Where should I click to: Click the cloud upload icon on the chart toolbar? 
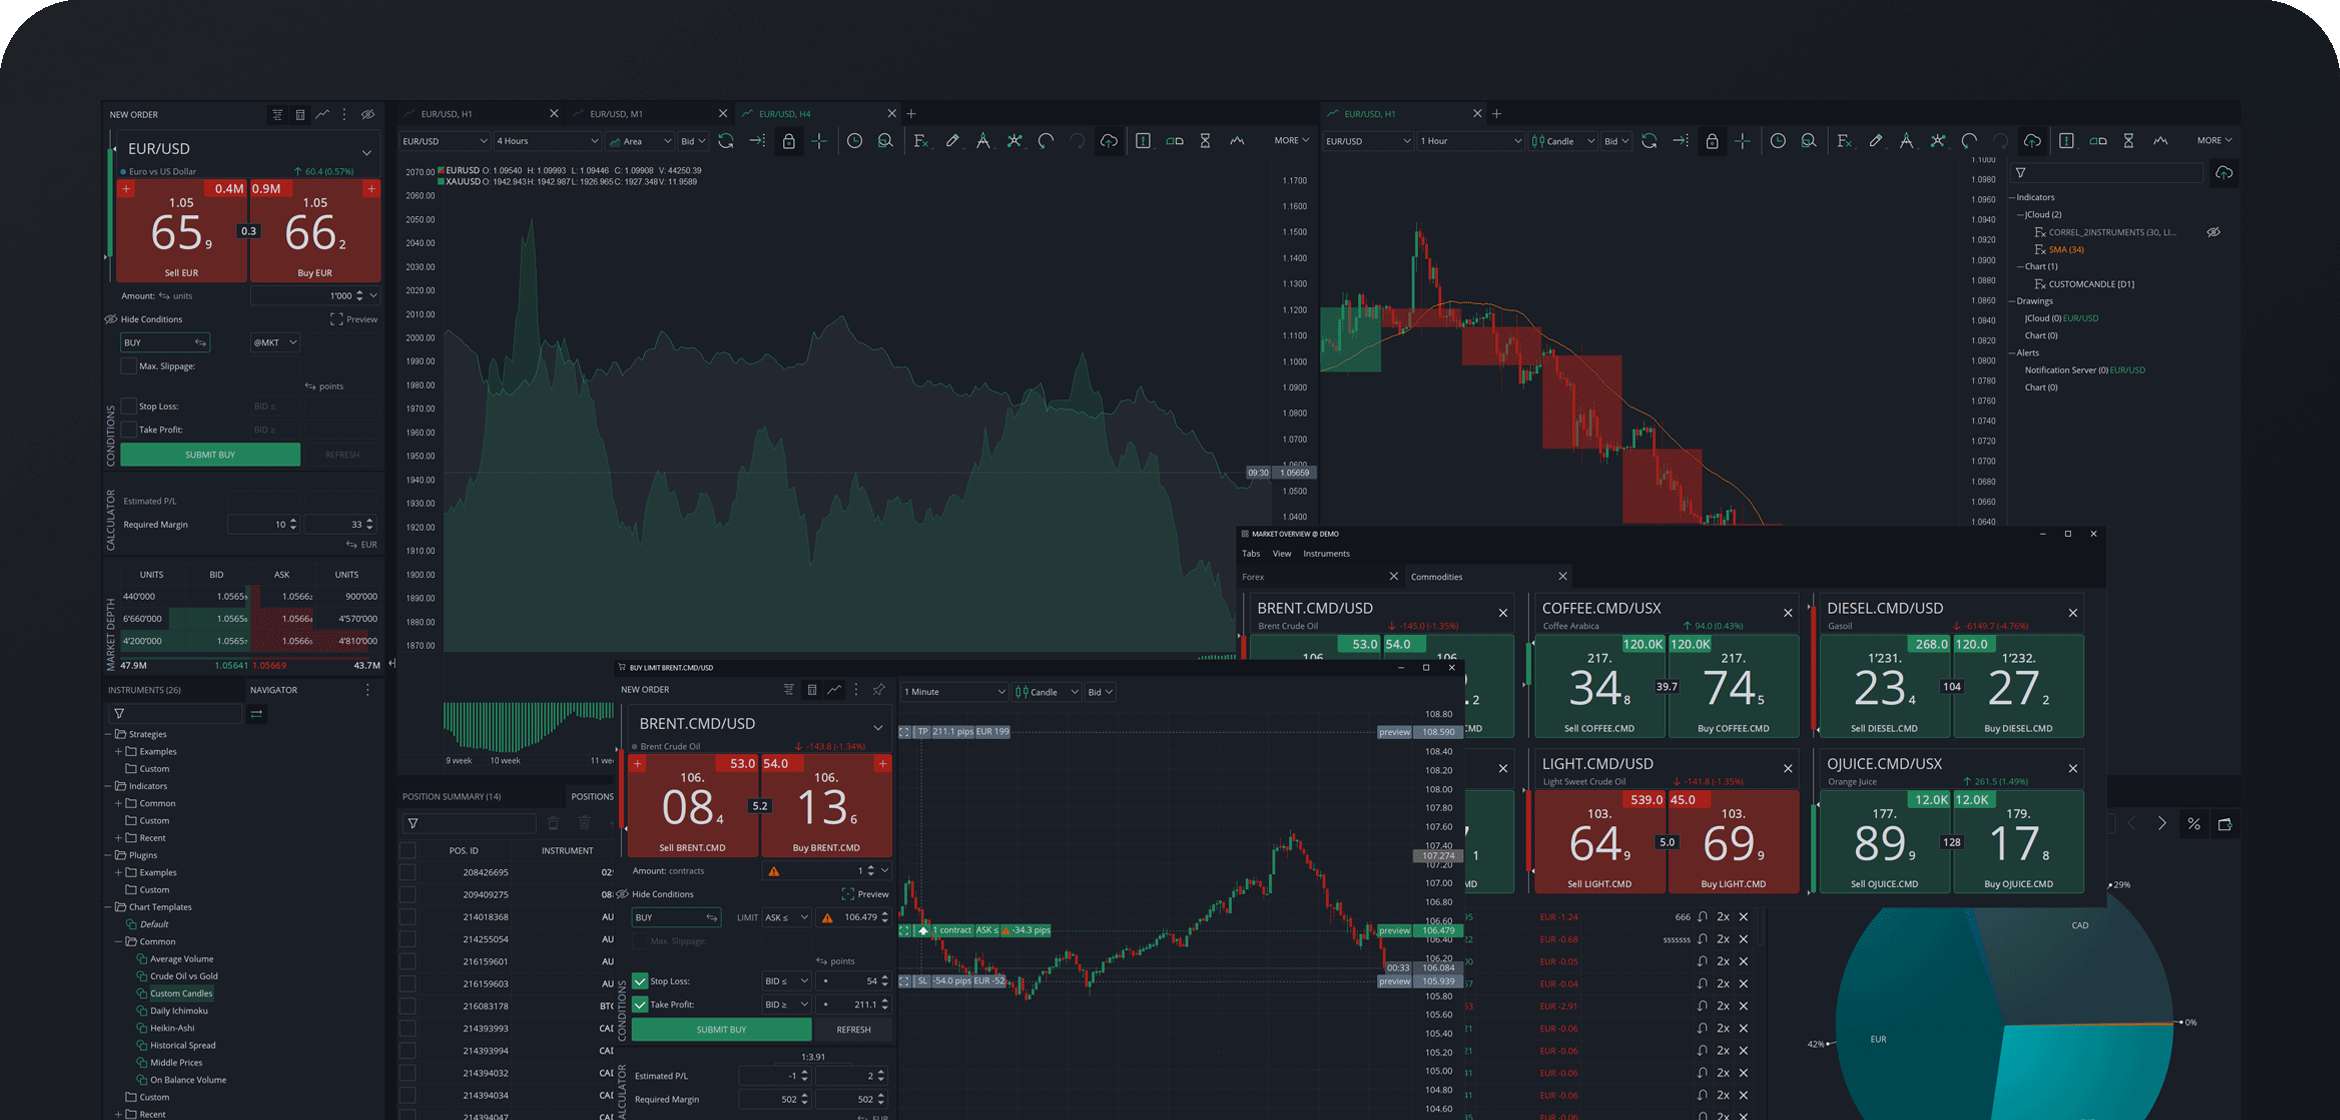click(x=1109, y=141)
